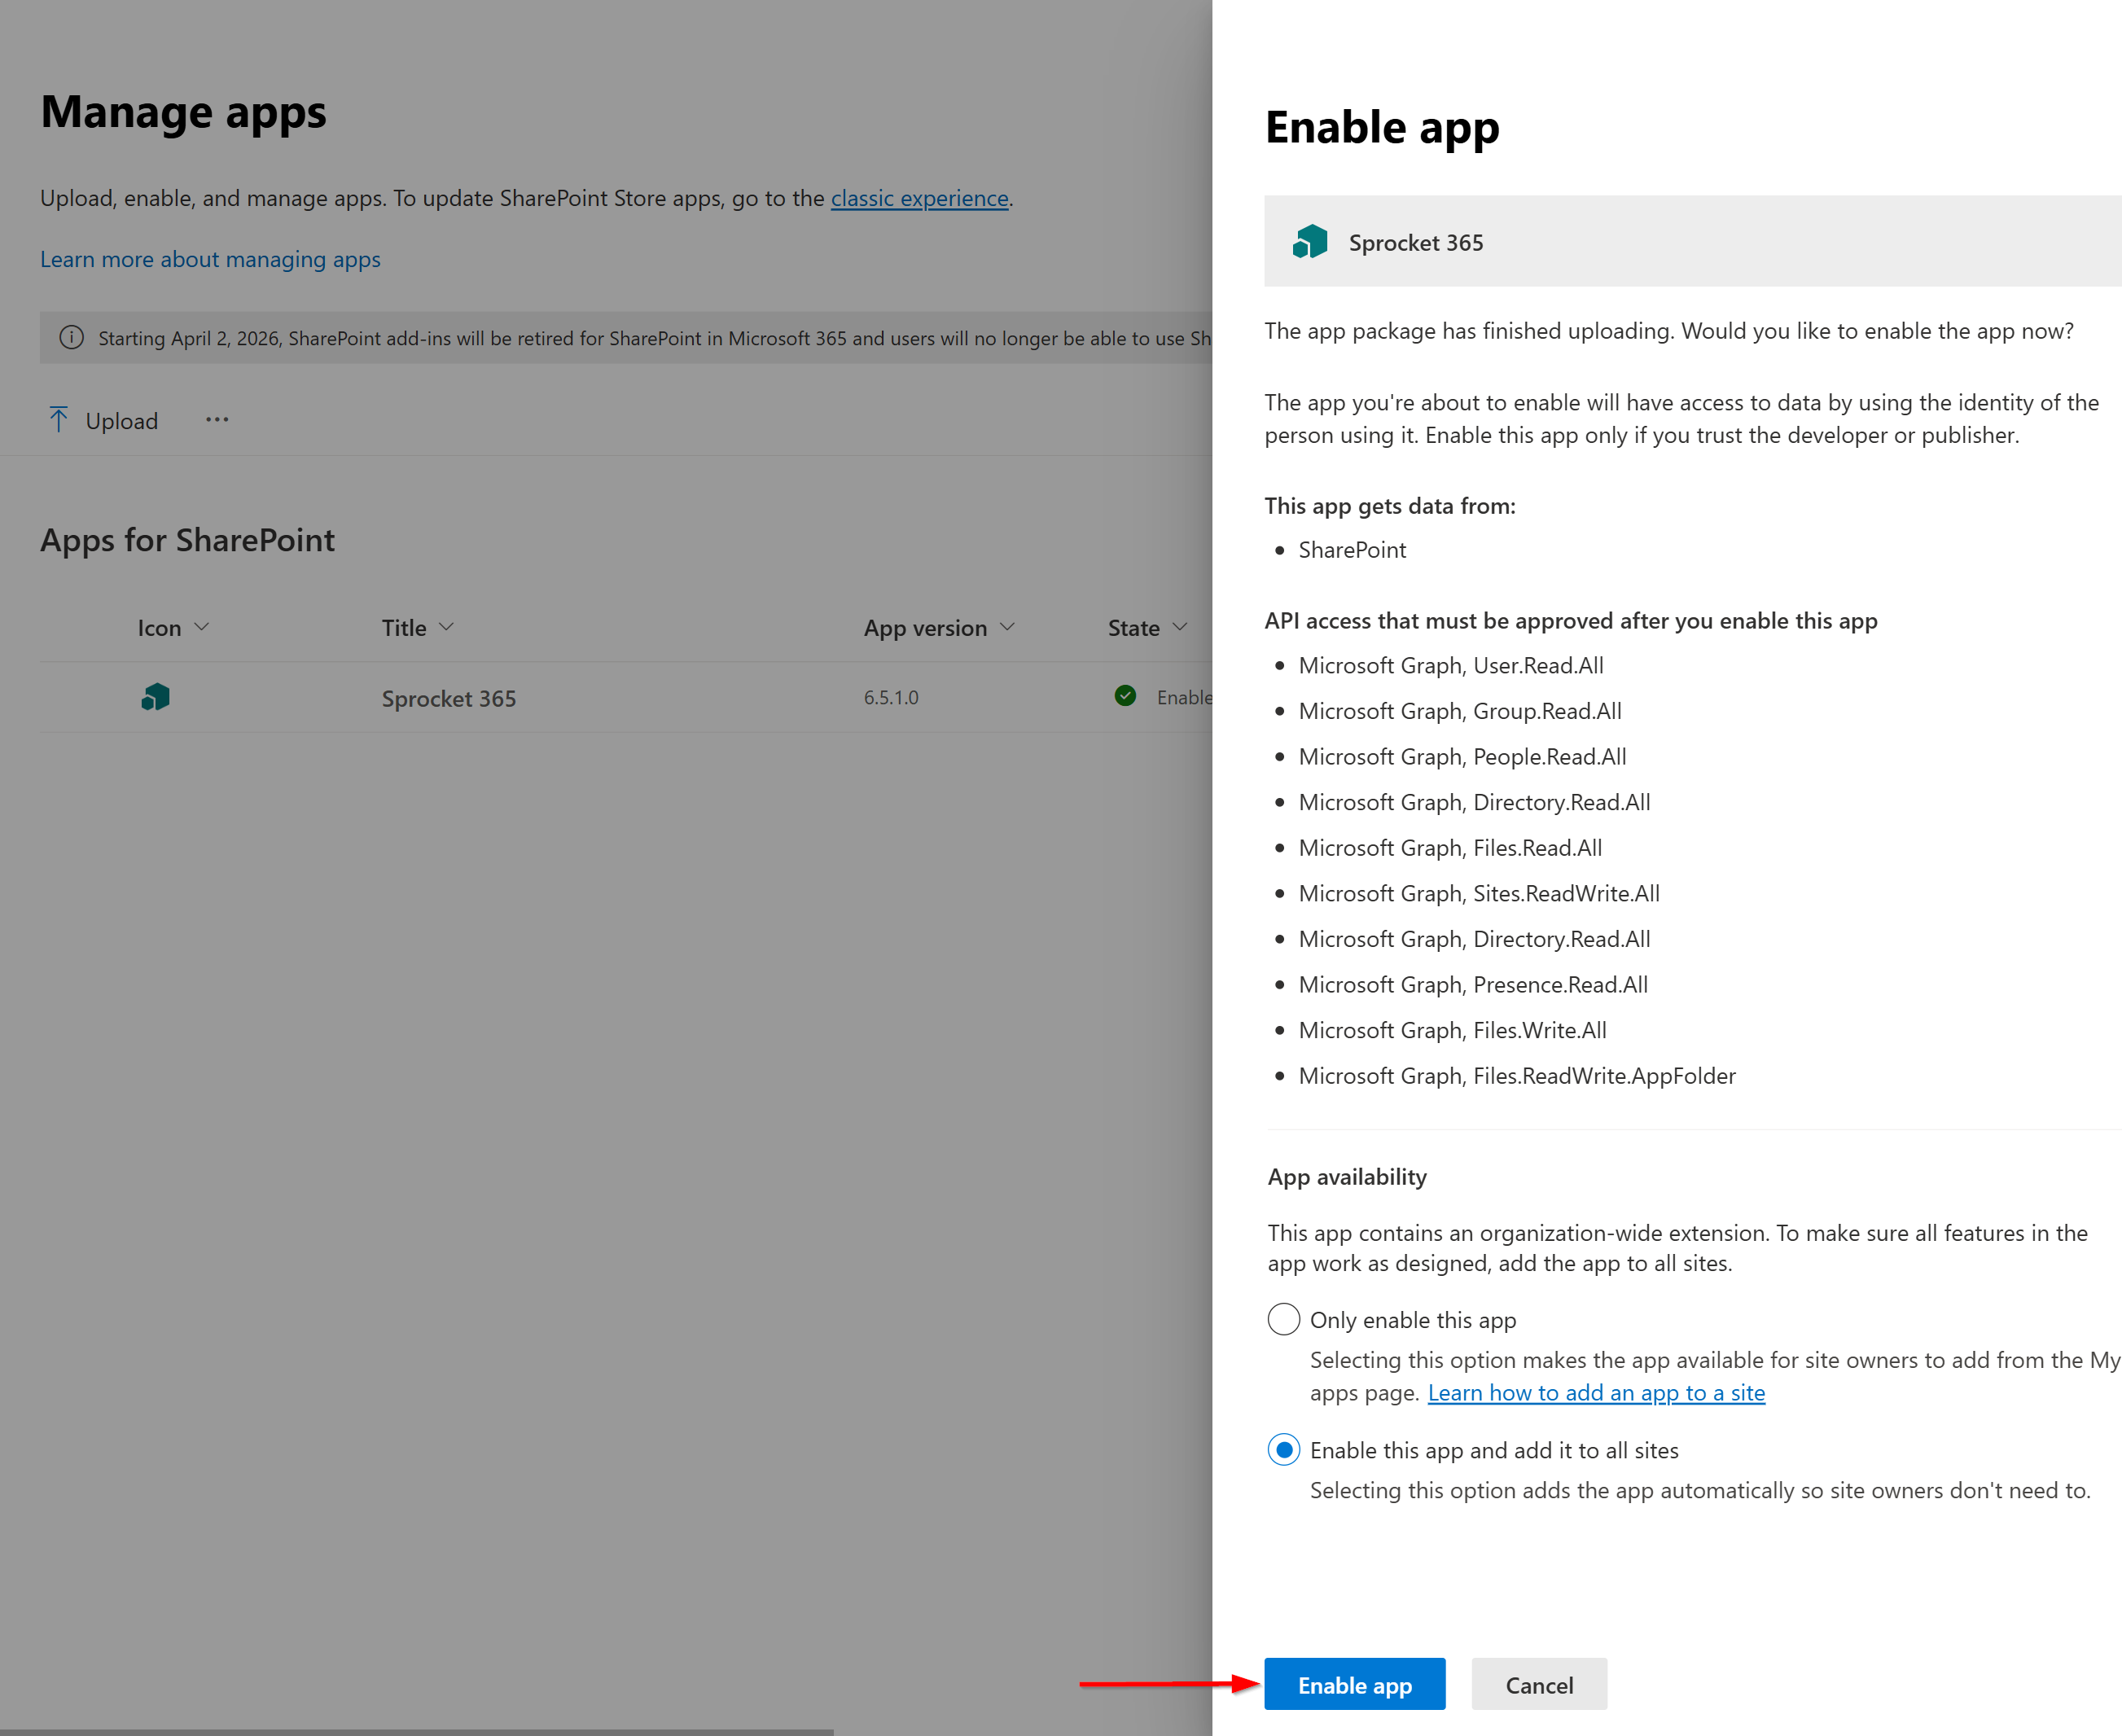
Task: Select Only enable this app radio
Action: pos(1283,1319)
